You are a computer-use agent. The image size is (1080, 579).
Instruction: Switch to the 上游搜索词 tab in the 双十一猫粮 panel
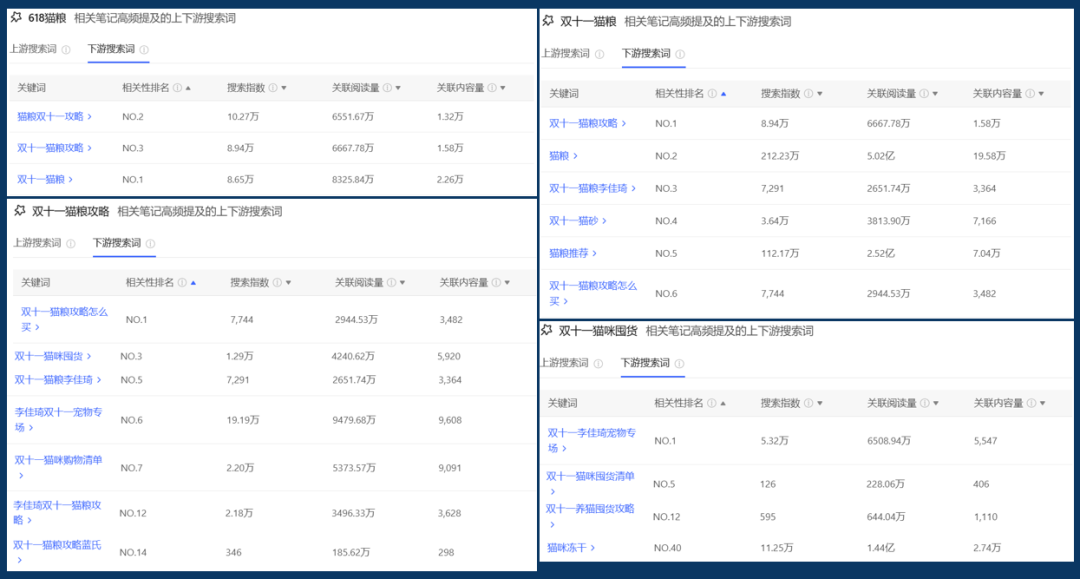[x=566, y=54]
